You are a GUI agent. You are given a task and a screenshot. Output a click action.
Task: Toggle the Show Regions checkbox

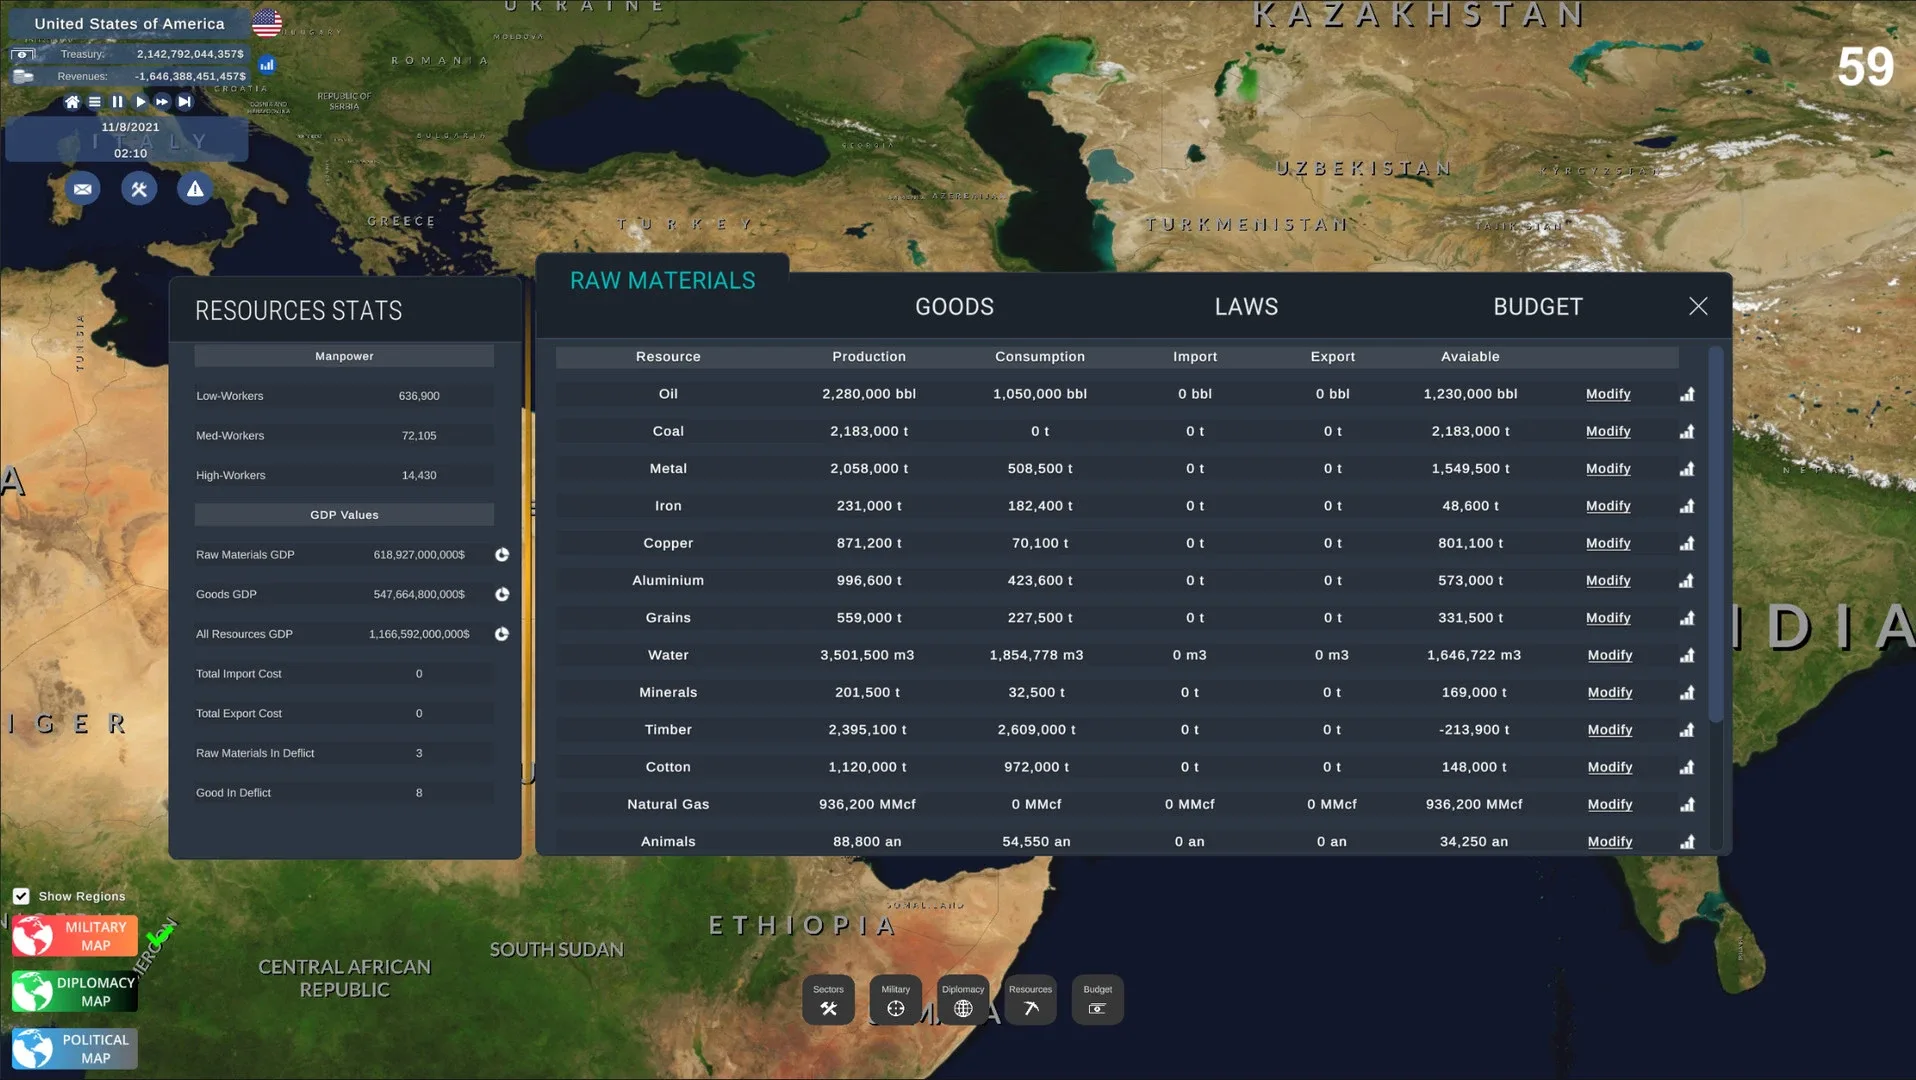point(21,896)
